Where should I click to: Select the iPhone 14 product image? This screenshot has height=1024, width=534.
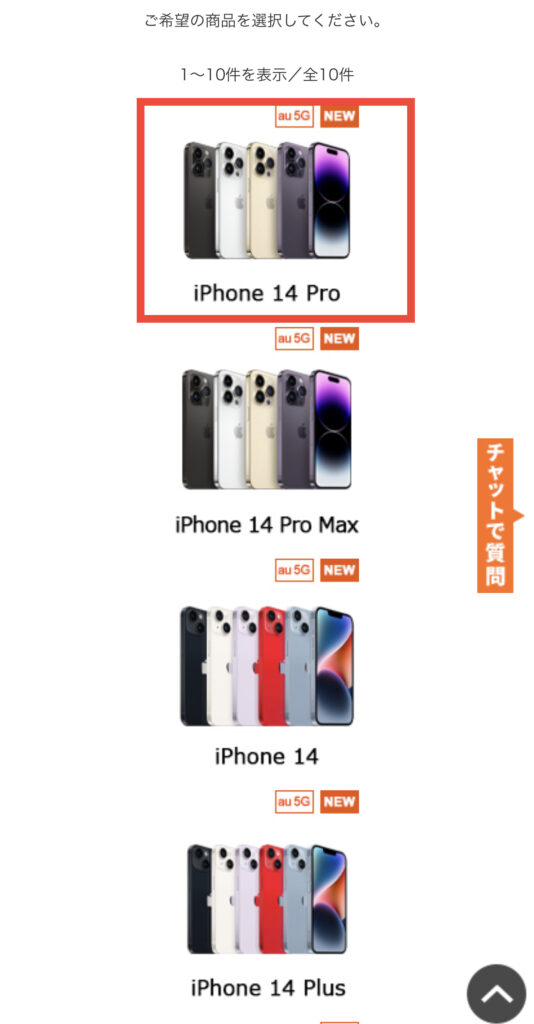click(x=266, y=665)
